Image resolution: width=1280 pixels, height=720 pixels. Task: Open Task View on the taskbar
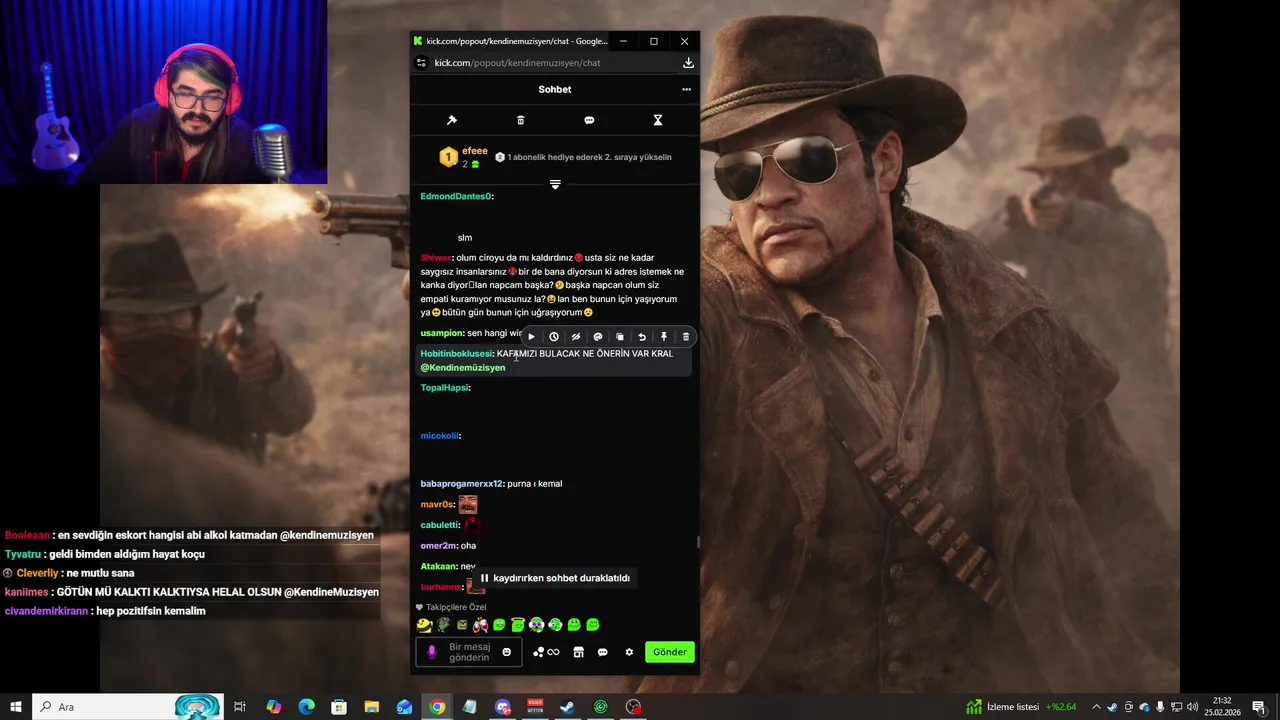tap(240, 707)
